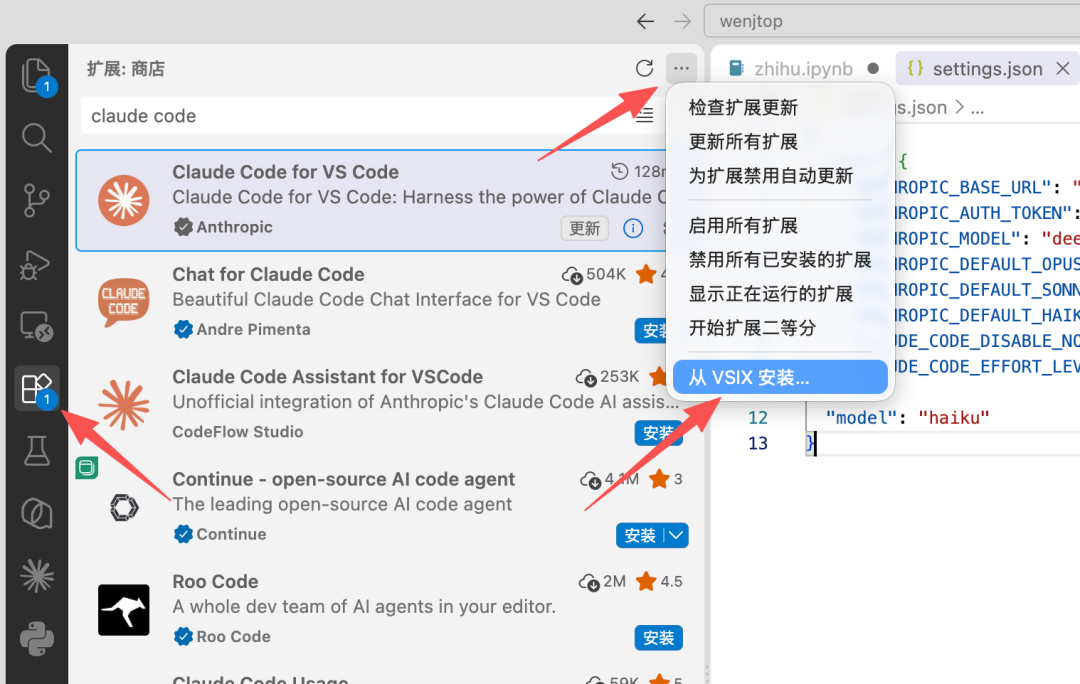This screenshot has width=1080, height=684.
Task: Click the Chat for Claude Code logo
Action: click(123, 302)
